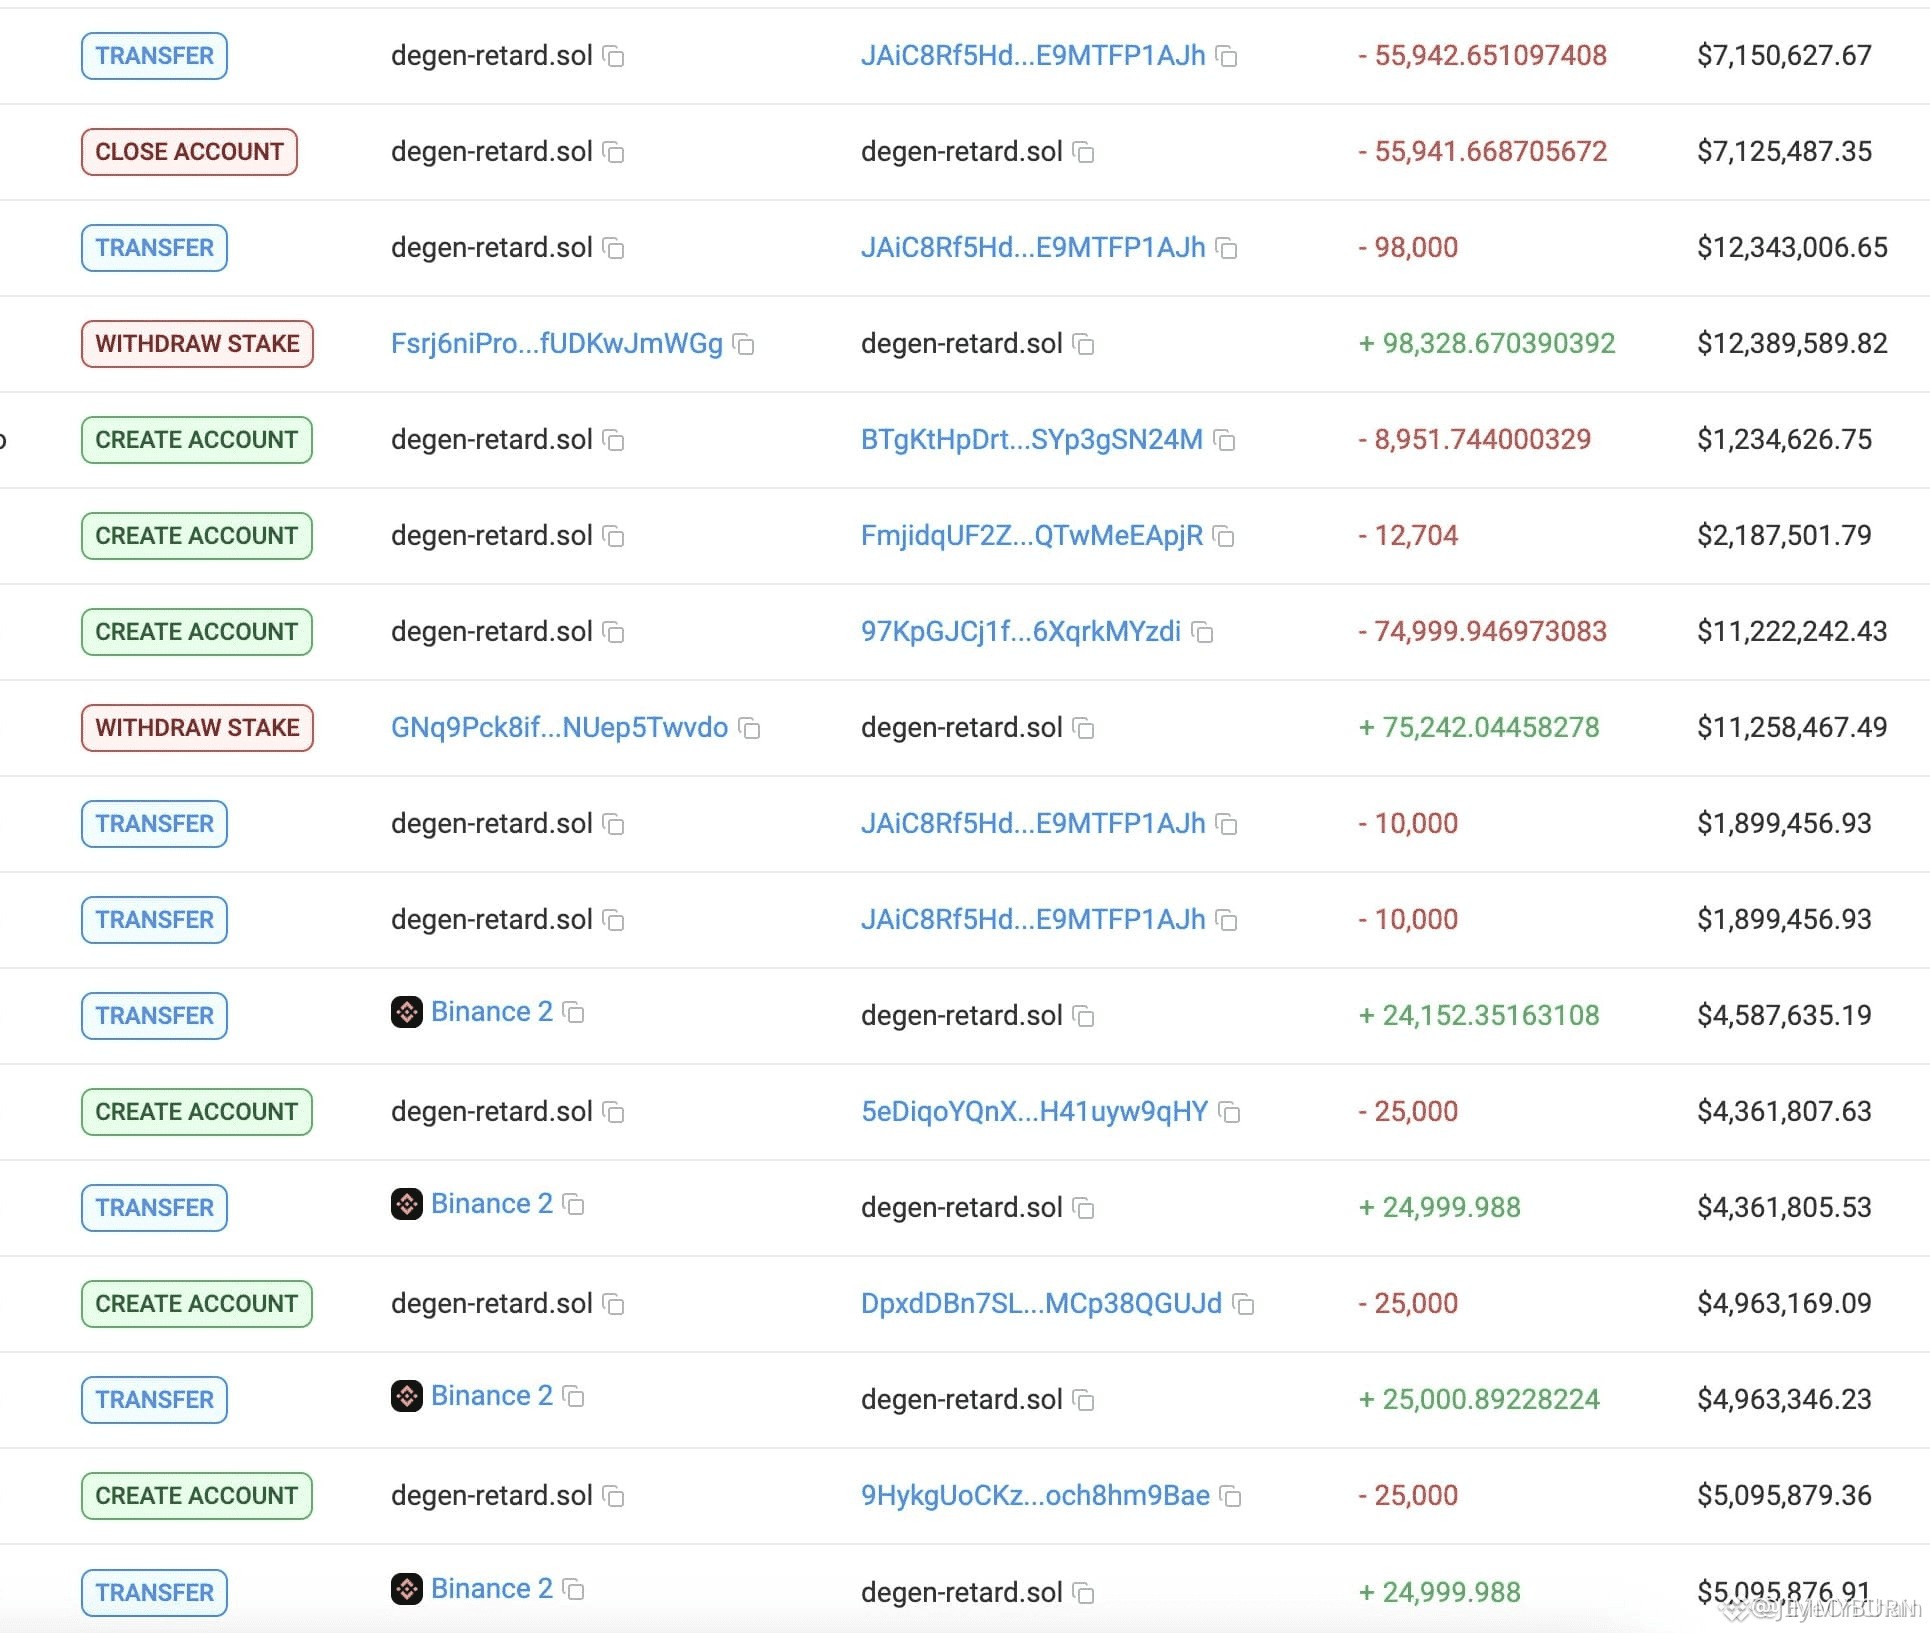Copy the 9HykgUoCKz...och8hm9Bae address
Image resolution: width=1930 pixels, height=1633 pixels.
click(x=1230, y=1497)
